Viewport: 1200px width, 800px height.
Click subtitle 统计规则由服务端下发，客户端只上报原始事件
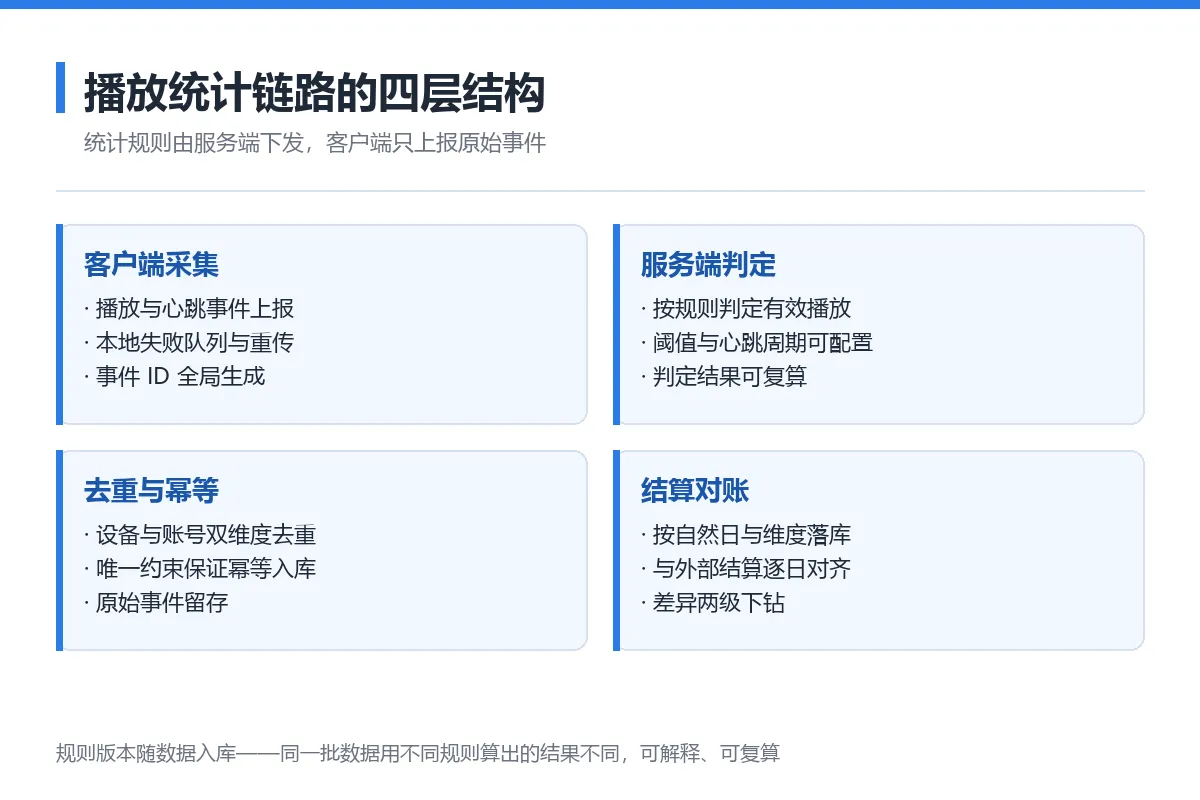(x=315, y=143)
